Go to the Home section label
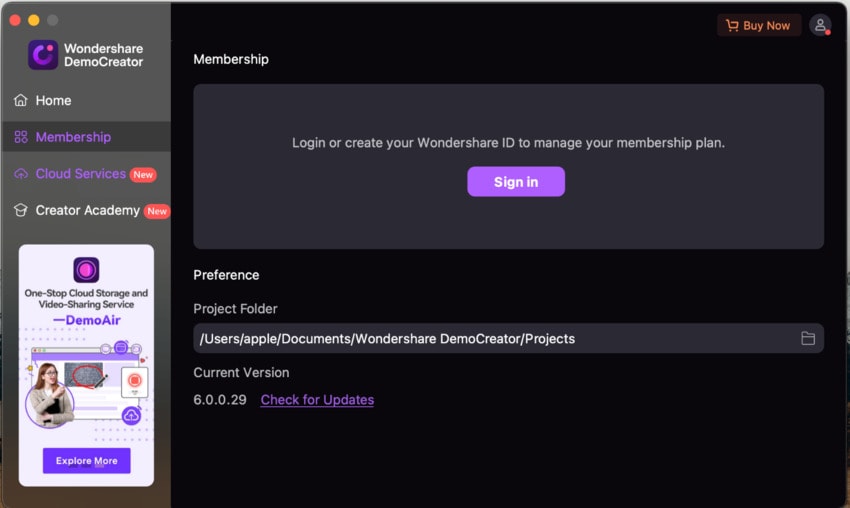The image size is (850, 508). point(54,101)
